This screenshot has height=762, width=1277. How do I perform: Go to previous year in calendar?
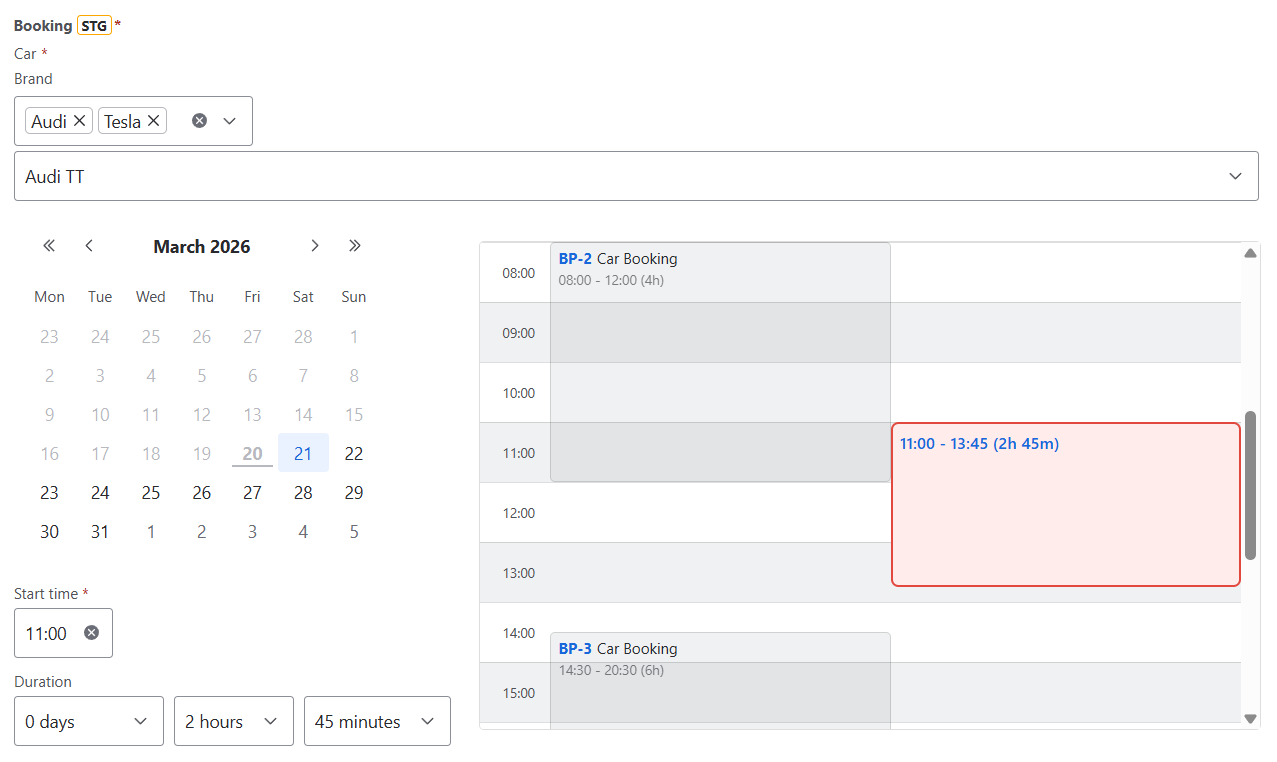(49, 246)
